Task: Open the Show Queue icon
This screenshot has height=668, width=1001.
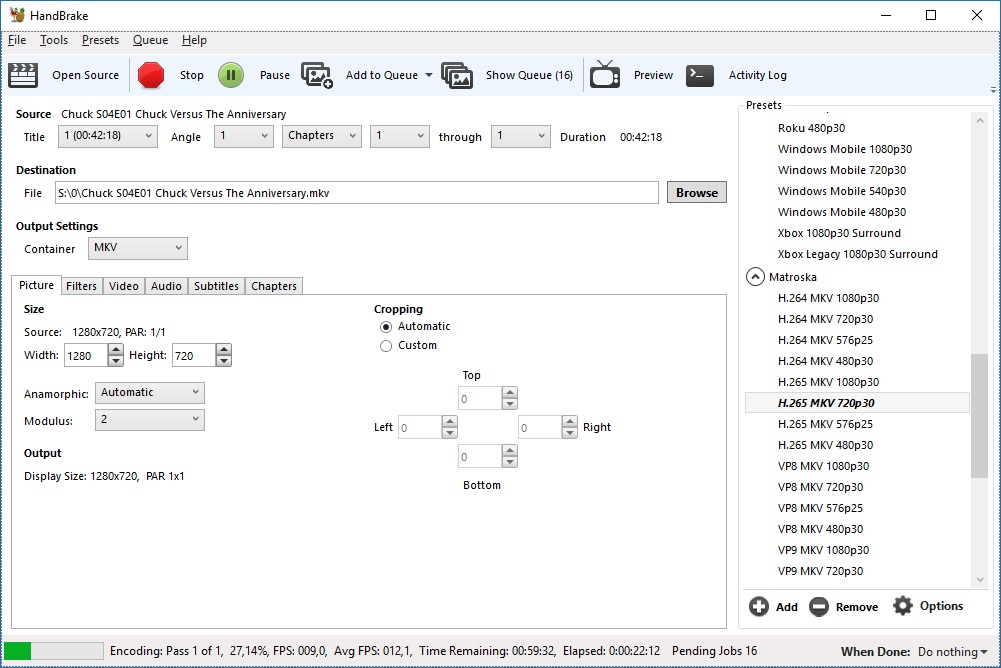Action: point(457,75)
